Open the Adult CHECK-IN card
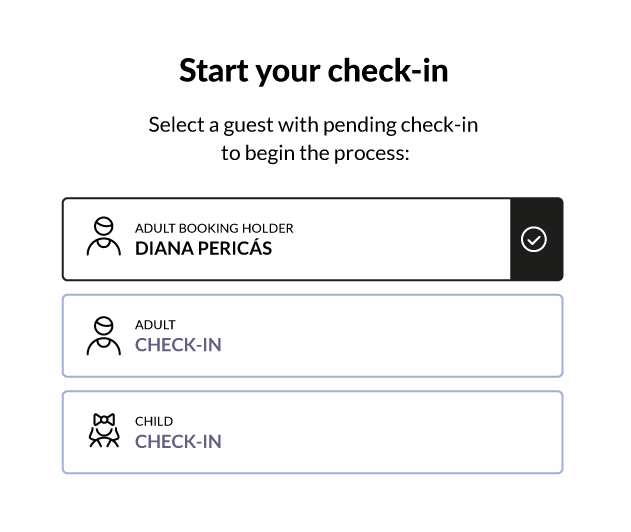 313,336
